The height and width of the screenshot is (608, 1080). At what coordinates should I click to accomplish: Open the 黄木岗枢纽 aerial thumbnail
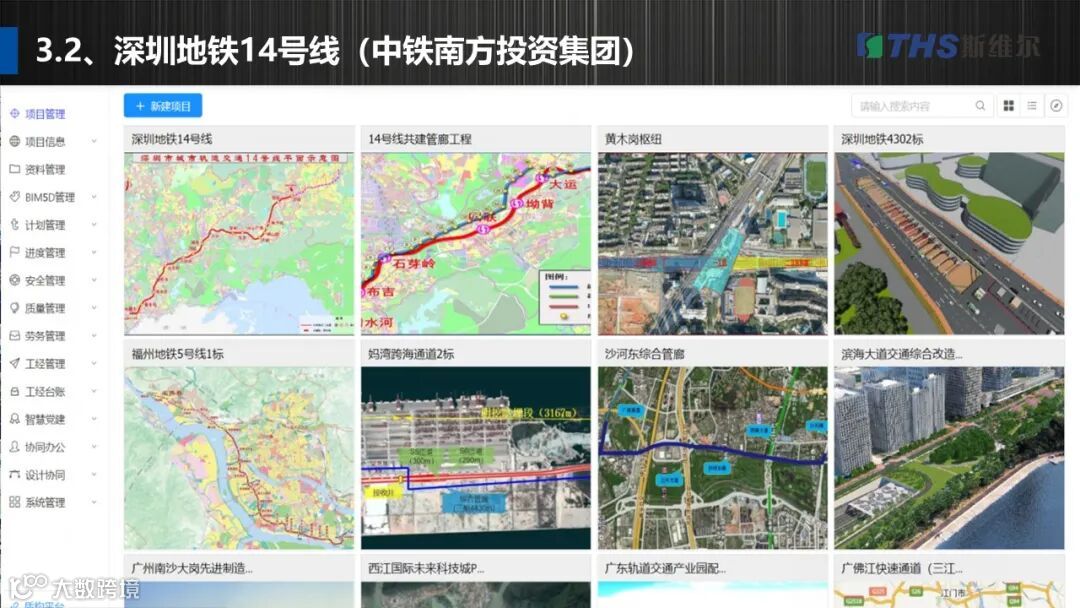pyautogui.click(x=713, y=244)
